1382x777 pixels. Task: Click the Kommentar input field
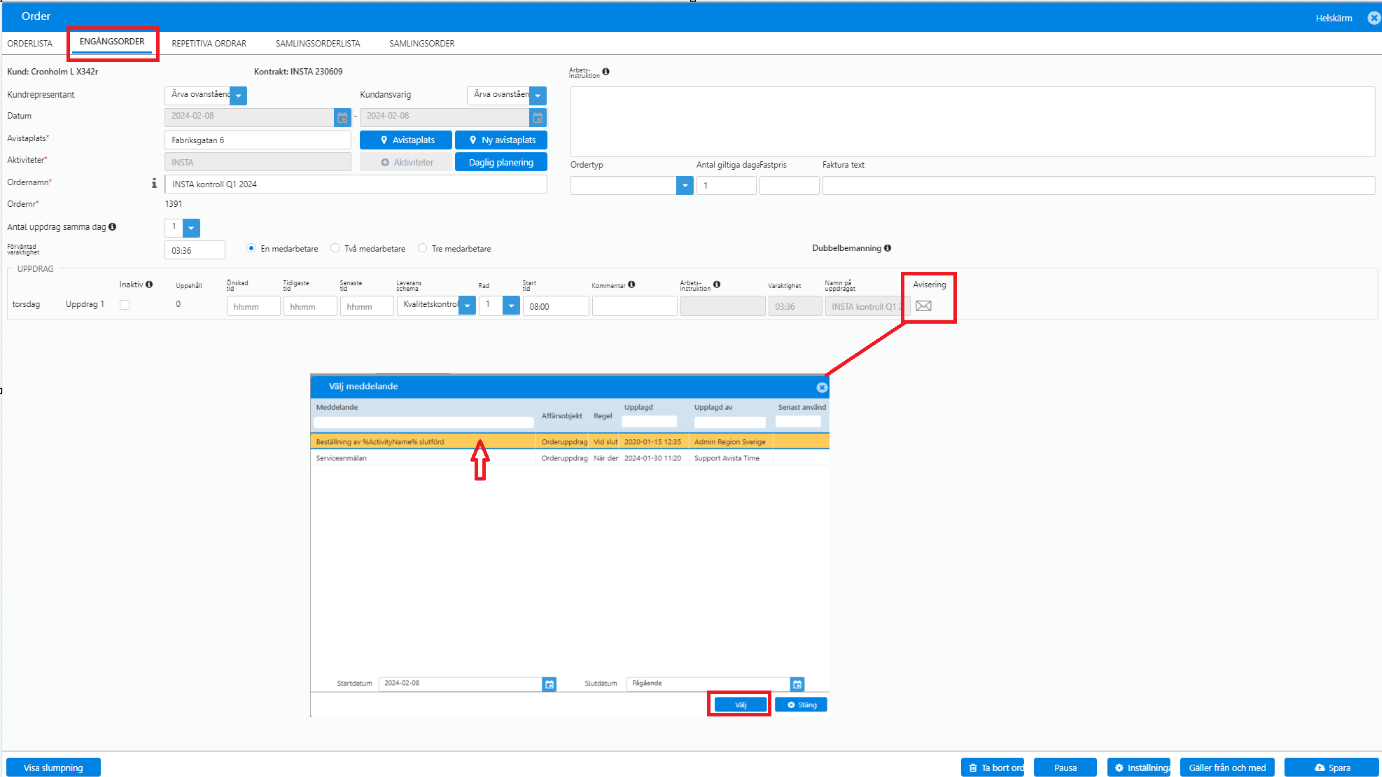(x=635, y=306)
